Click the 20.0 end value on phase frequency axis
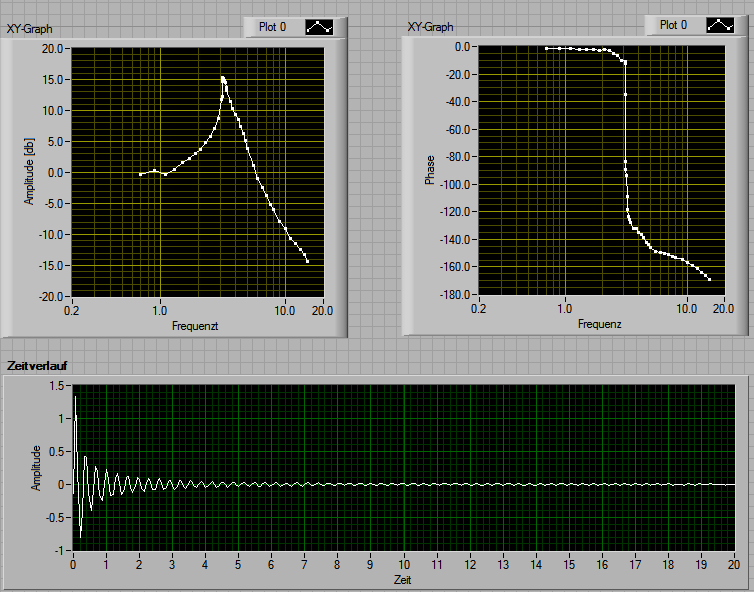 click(723, 308)
